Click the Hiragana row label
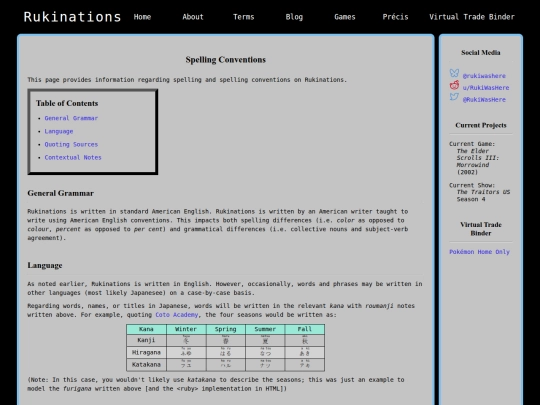 click(x=146, y=353)
